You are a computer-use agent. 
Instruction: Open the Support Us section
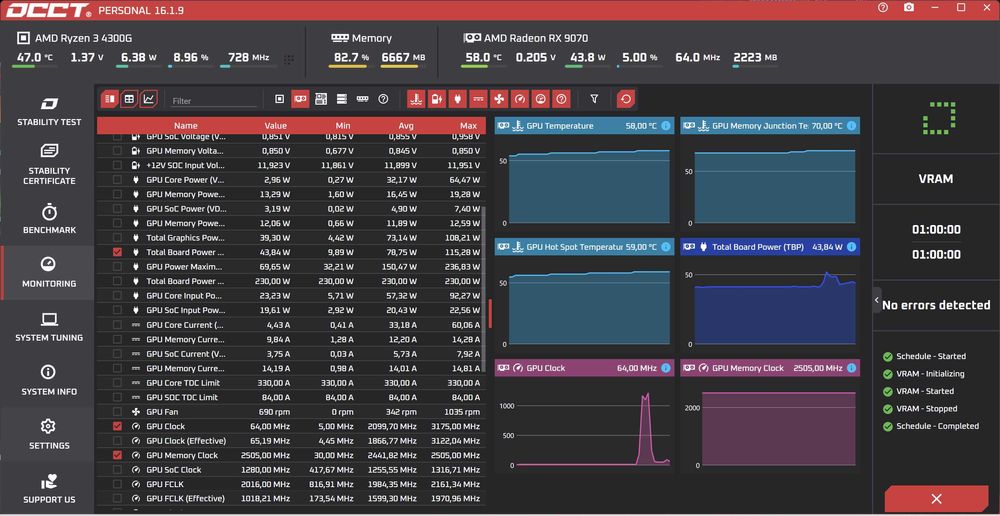(48, 489)
